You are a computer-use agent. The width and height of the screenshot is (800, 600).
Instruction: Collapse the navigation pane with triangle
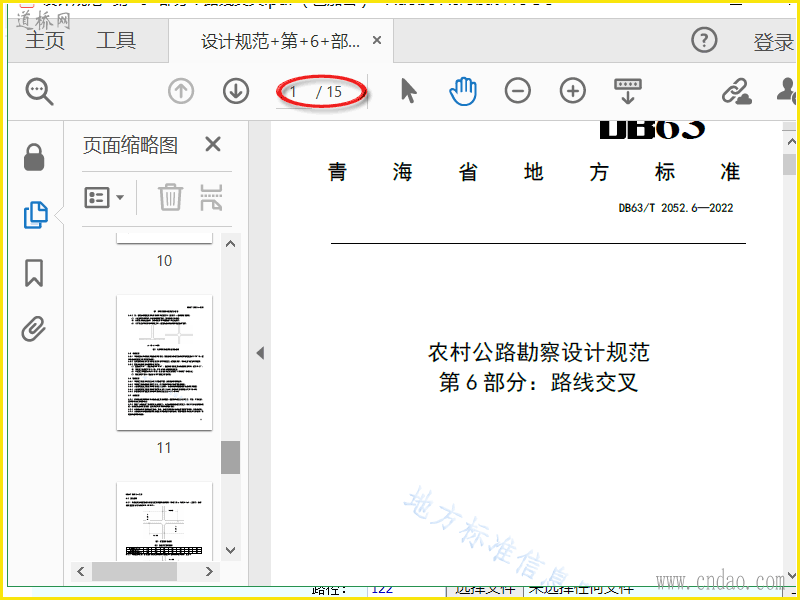pos(260,353)
